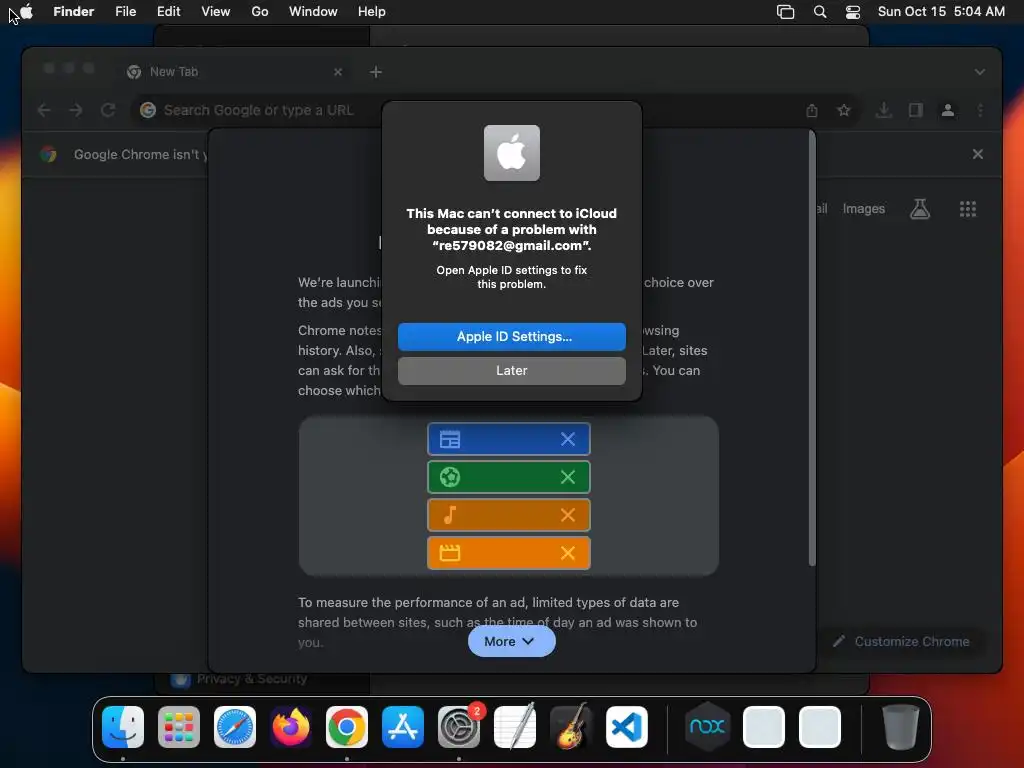Open Google Chrome from the Dock
The width and height of the screenshot is (1024, 768).
point(347,727)
